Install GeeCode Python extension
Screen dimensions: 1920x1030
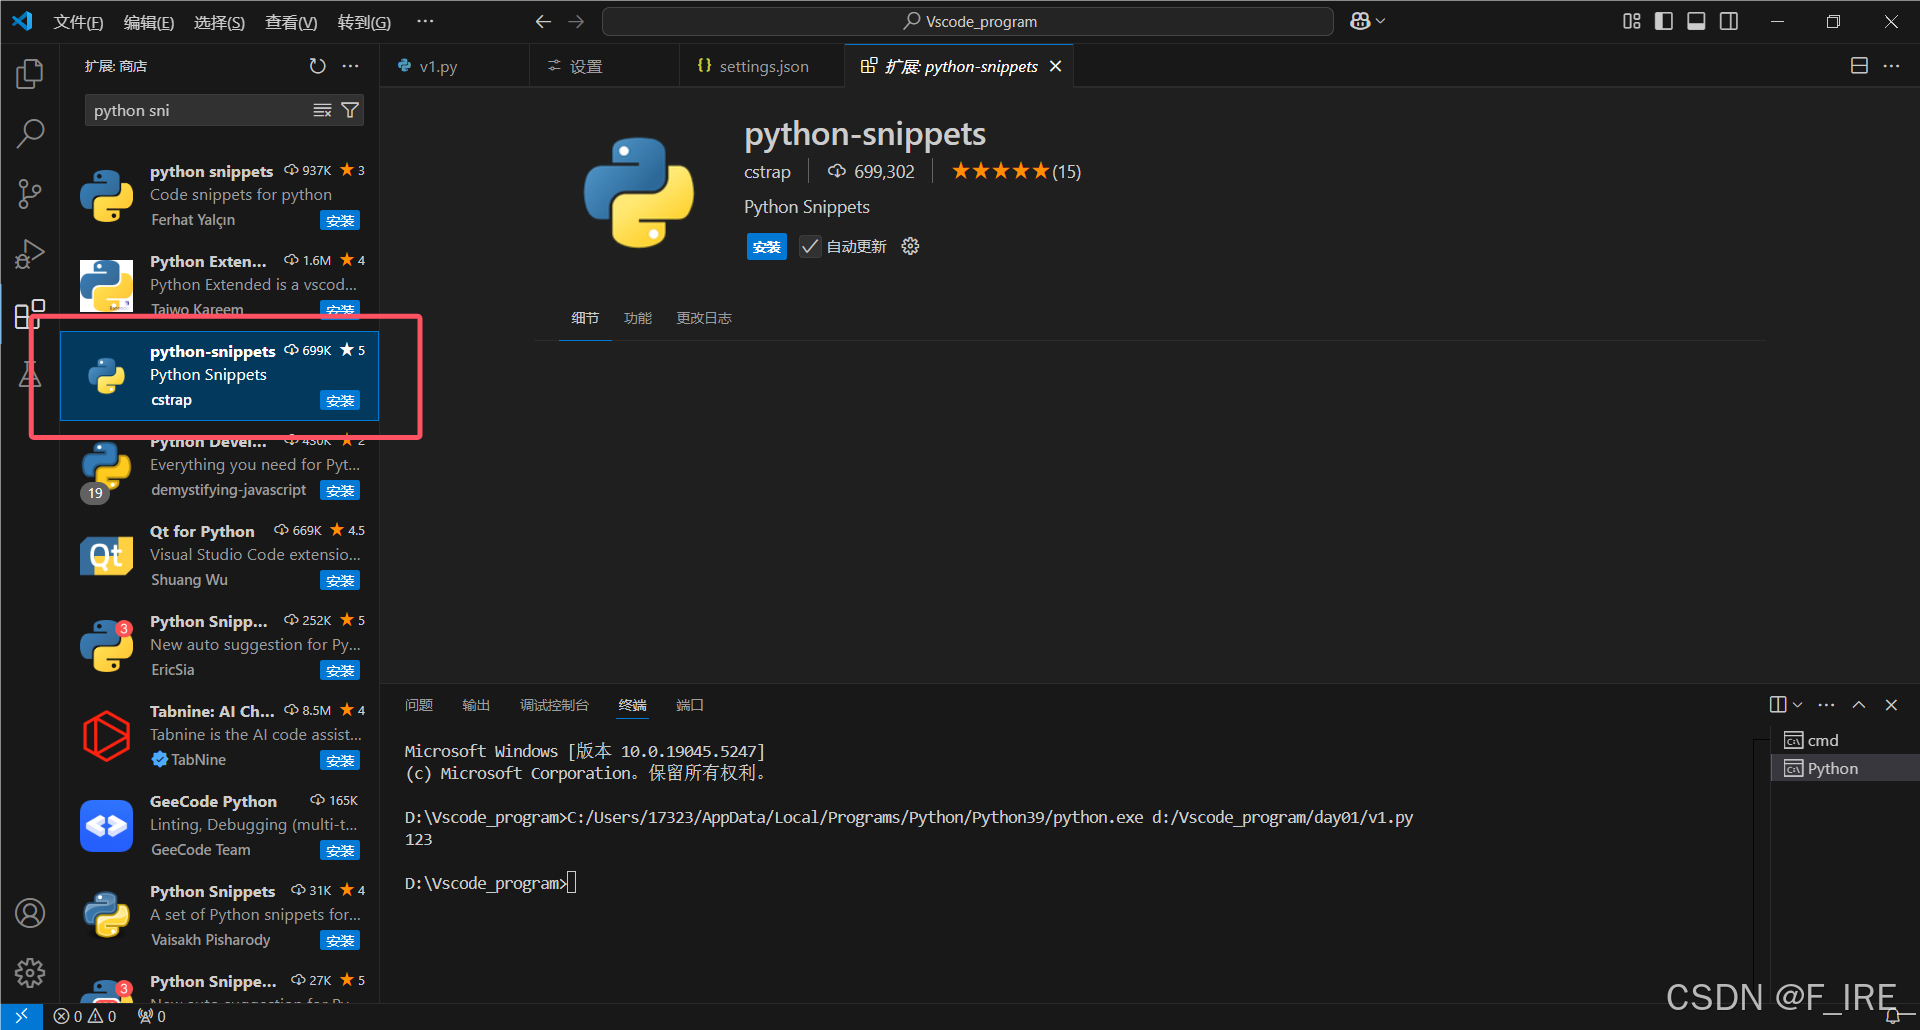(340, 850)
